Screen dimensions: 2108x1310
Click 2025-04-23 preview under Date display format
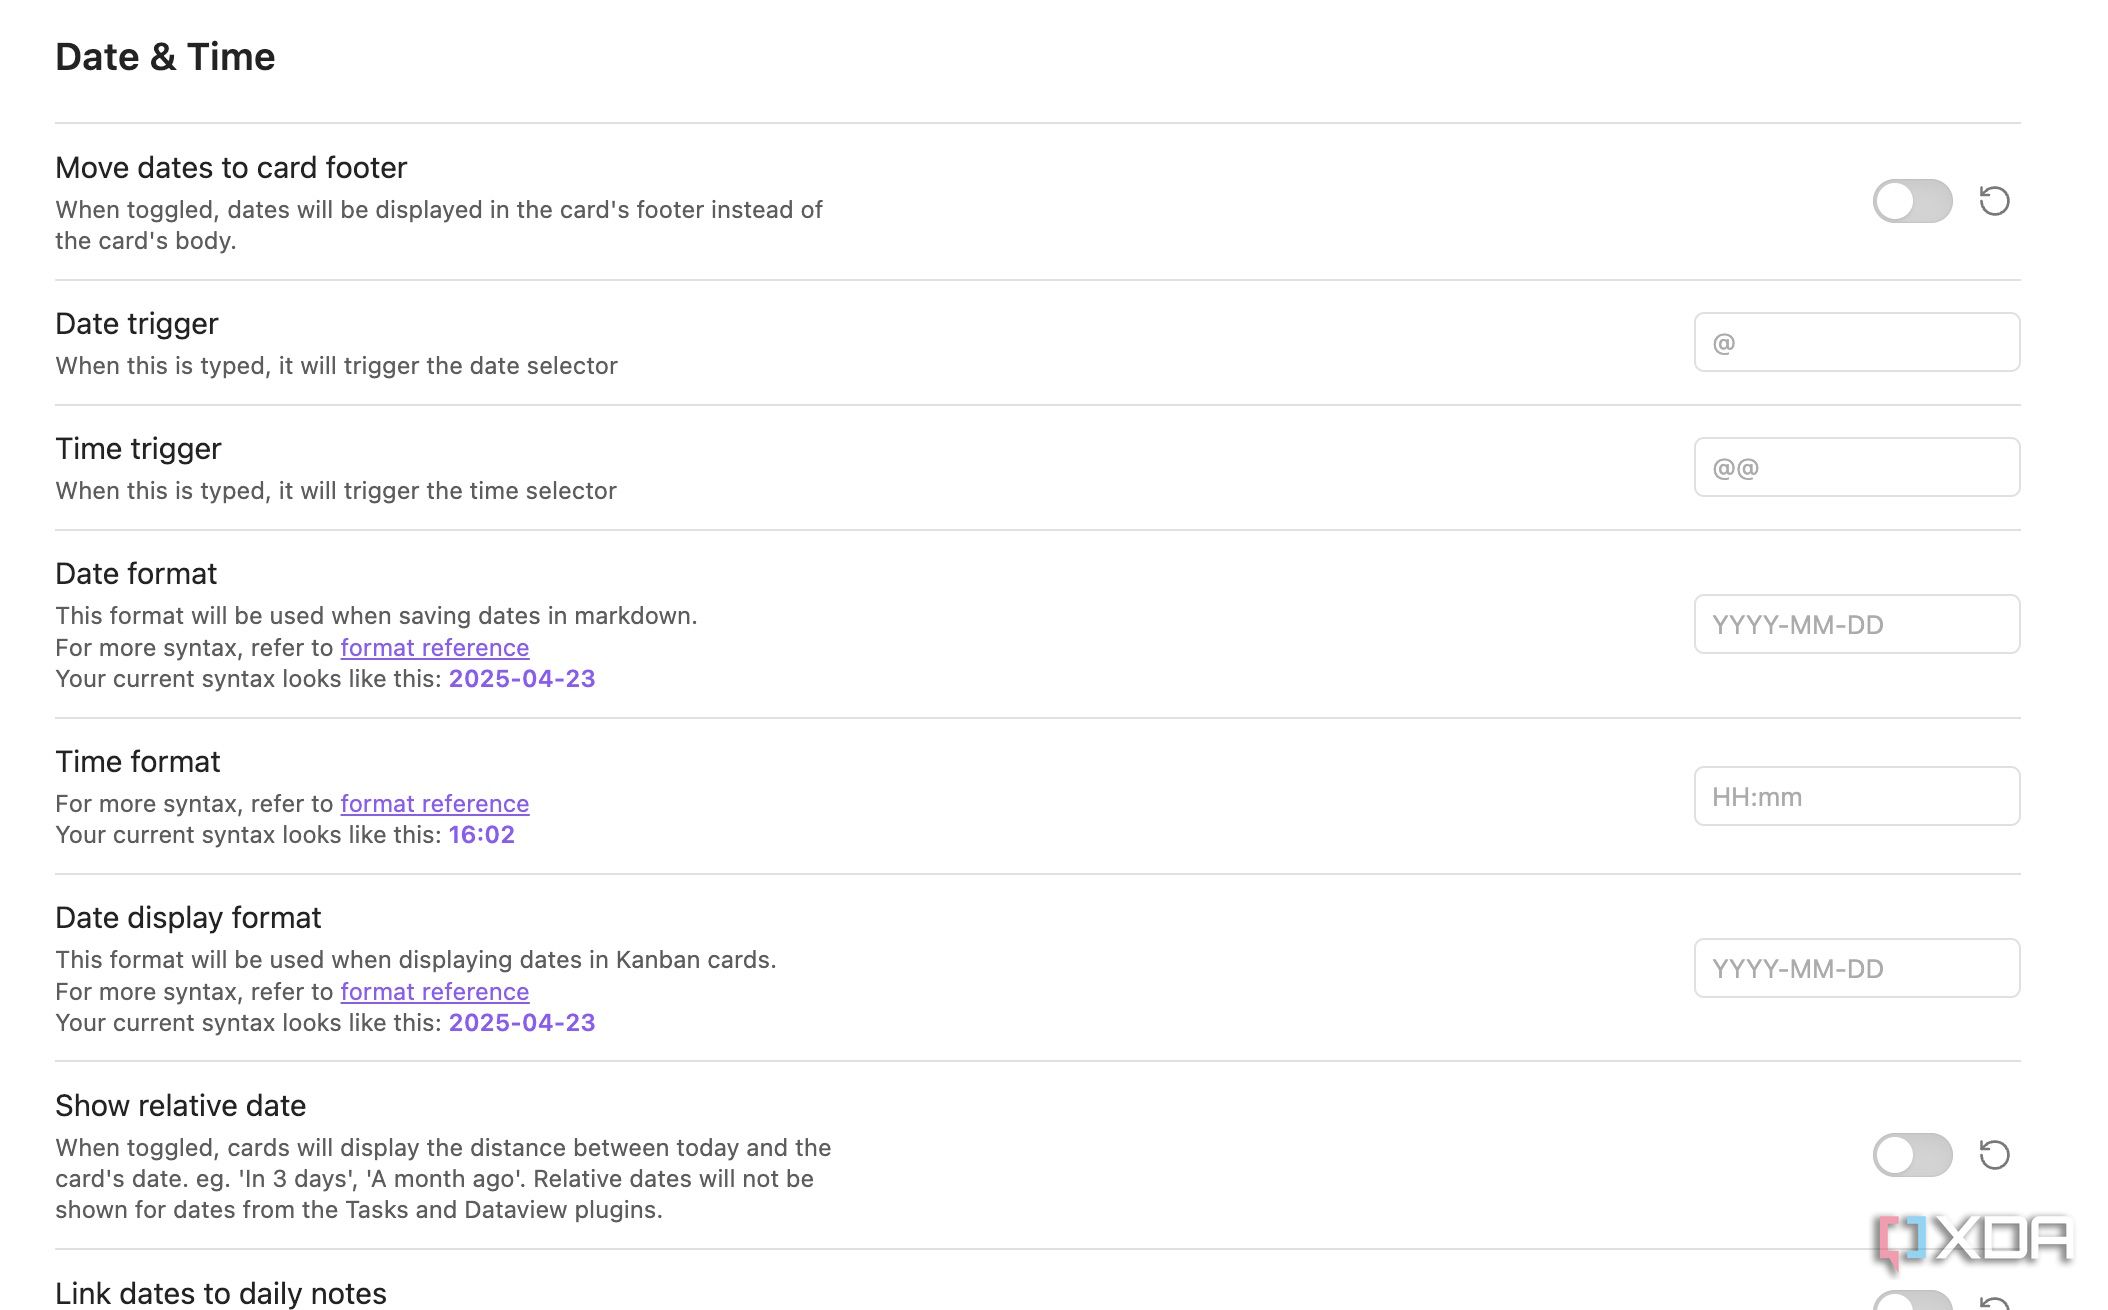tap(522, 1022)
